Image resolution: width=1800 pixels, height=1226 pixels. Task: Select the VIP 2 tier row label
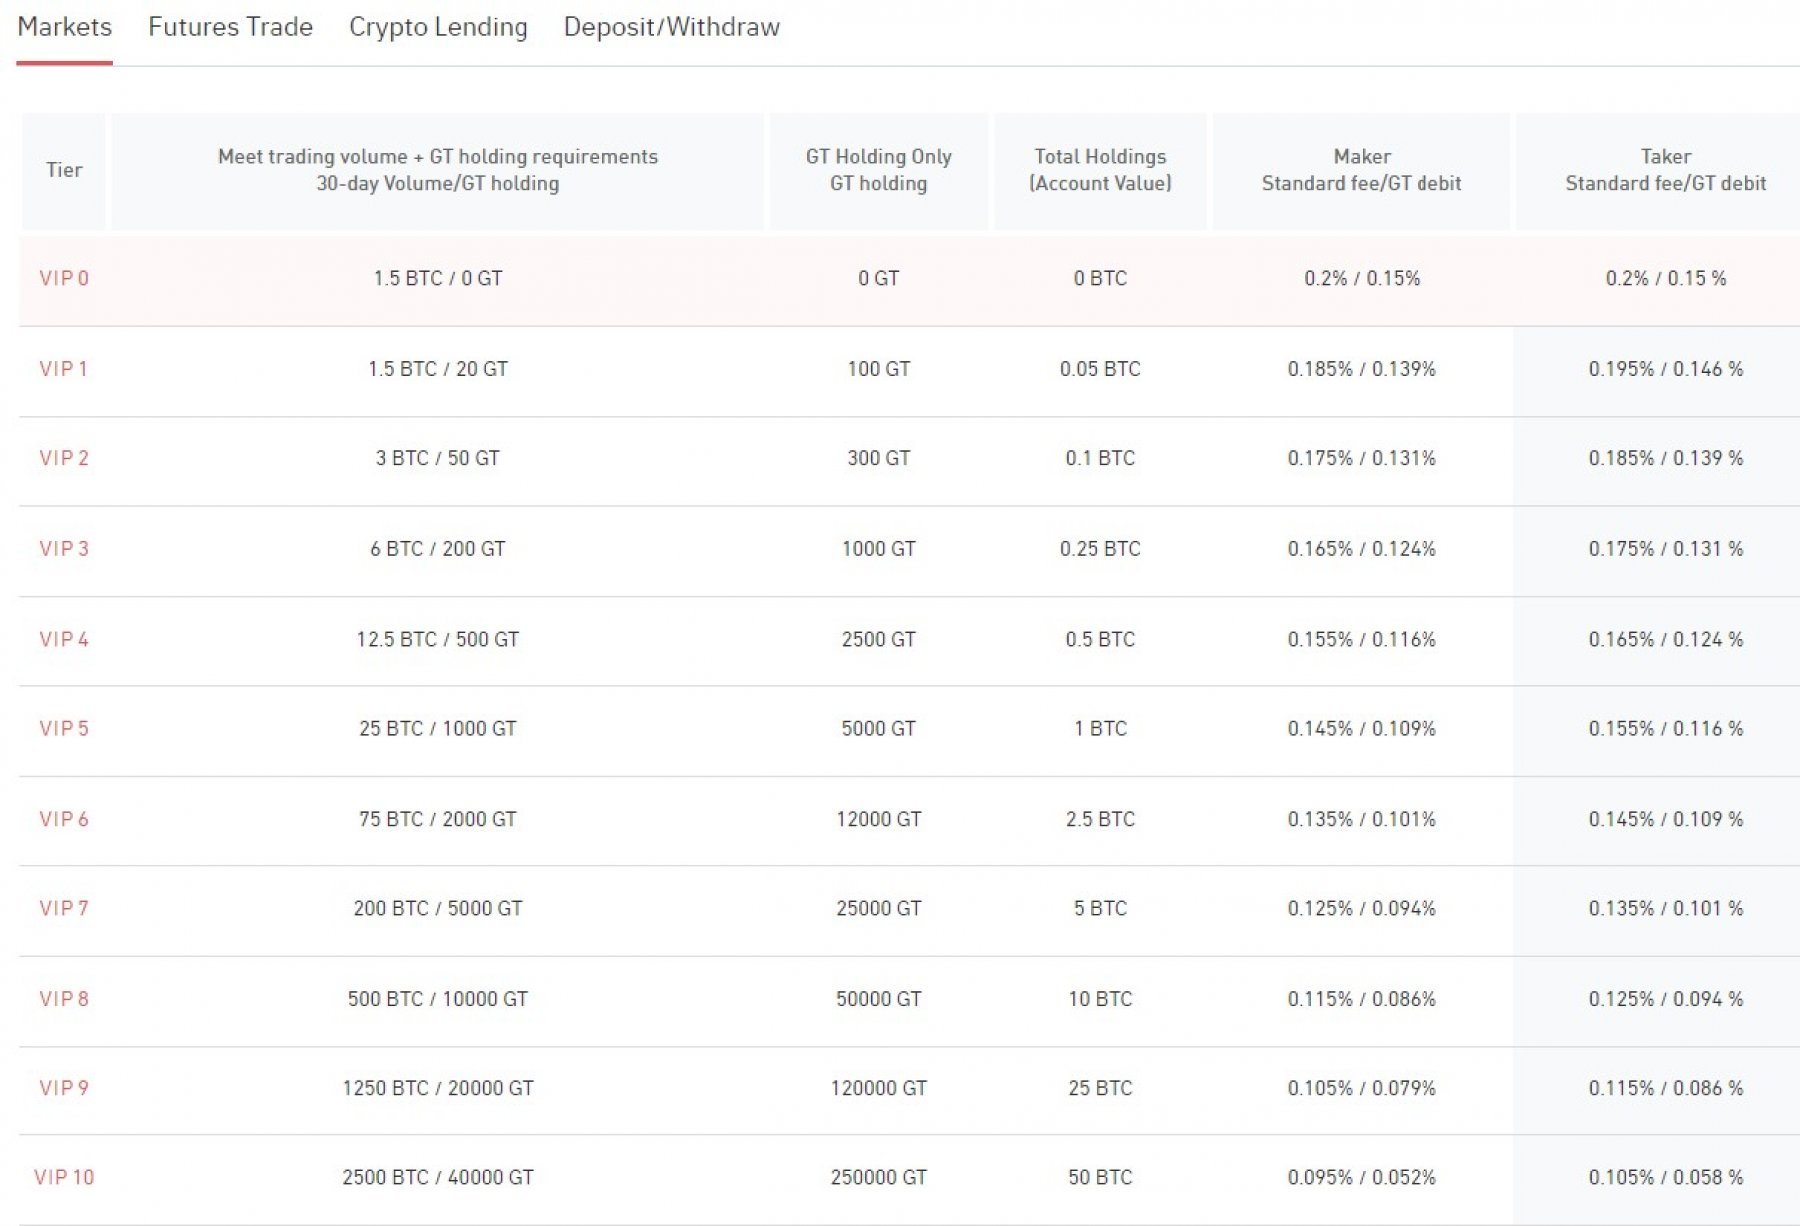[64, 458]
